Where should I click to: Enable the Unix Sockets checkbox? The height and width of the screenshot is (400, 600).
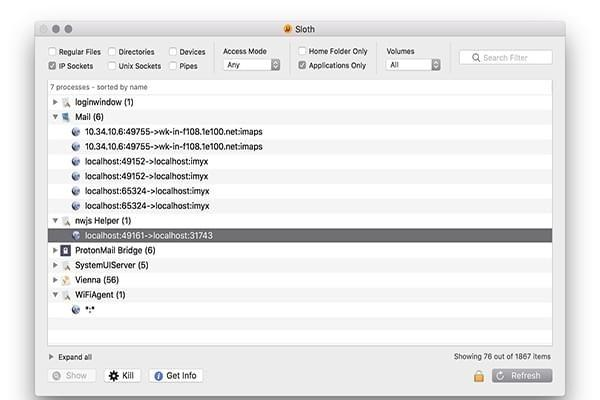point(112,66)
